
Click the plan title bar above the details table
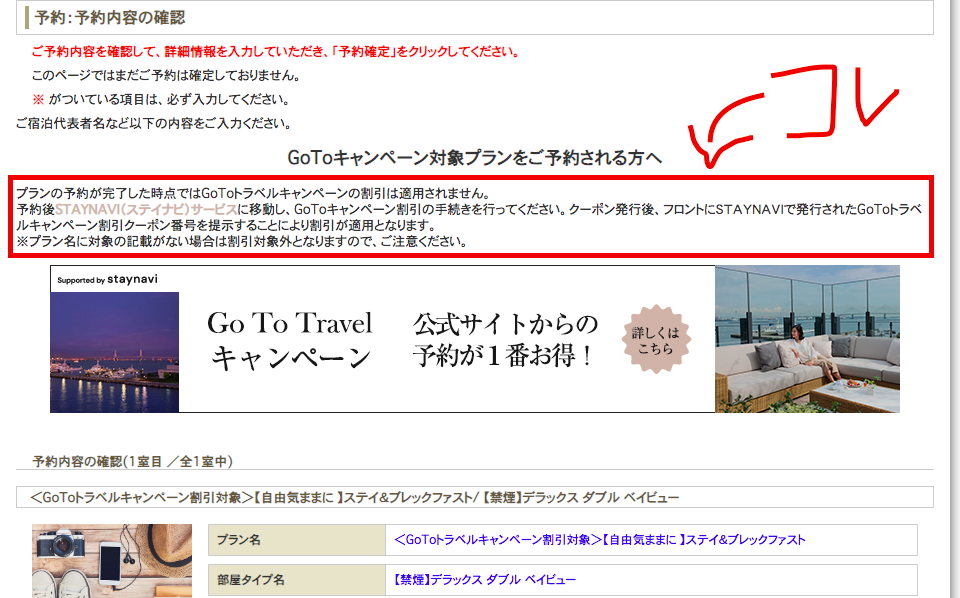tap(474, 498)
